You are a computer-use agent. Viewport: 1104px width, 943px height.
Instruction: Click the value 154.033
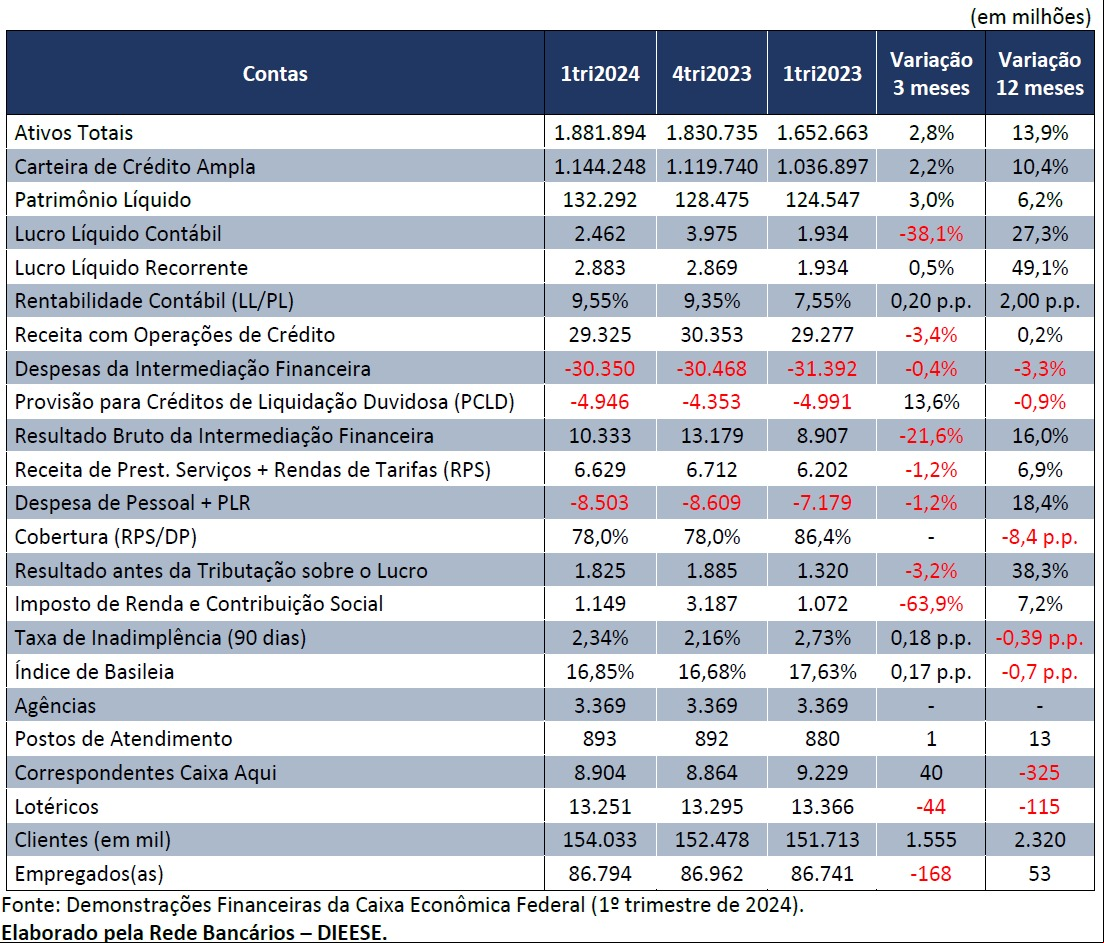pyautogui.click(x=600, y=839)
